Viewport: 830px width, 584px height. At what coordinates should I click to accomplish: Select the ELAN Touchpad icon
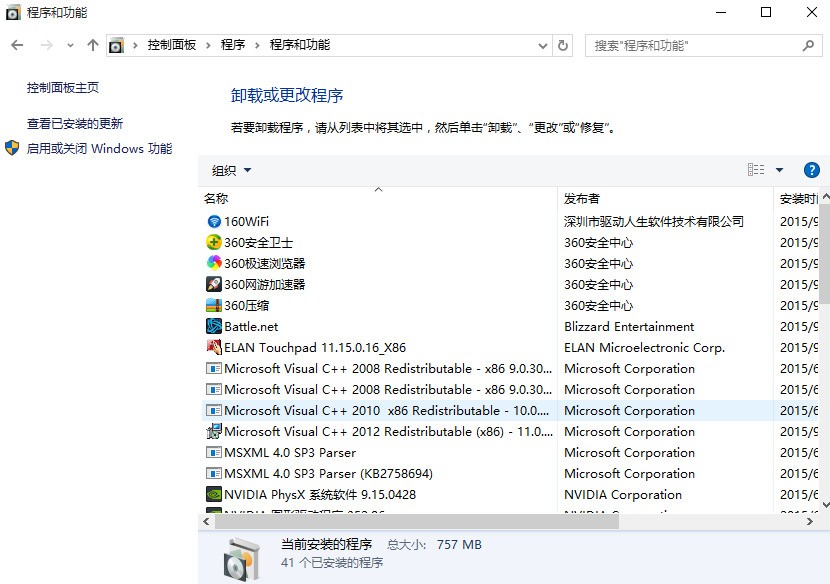point(214,347)
